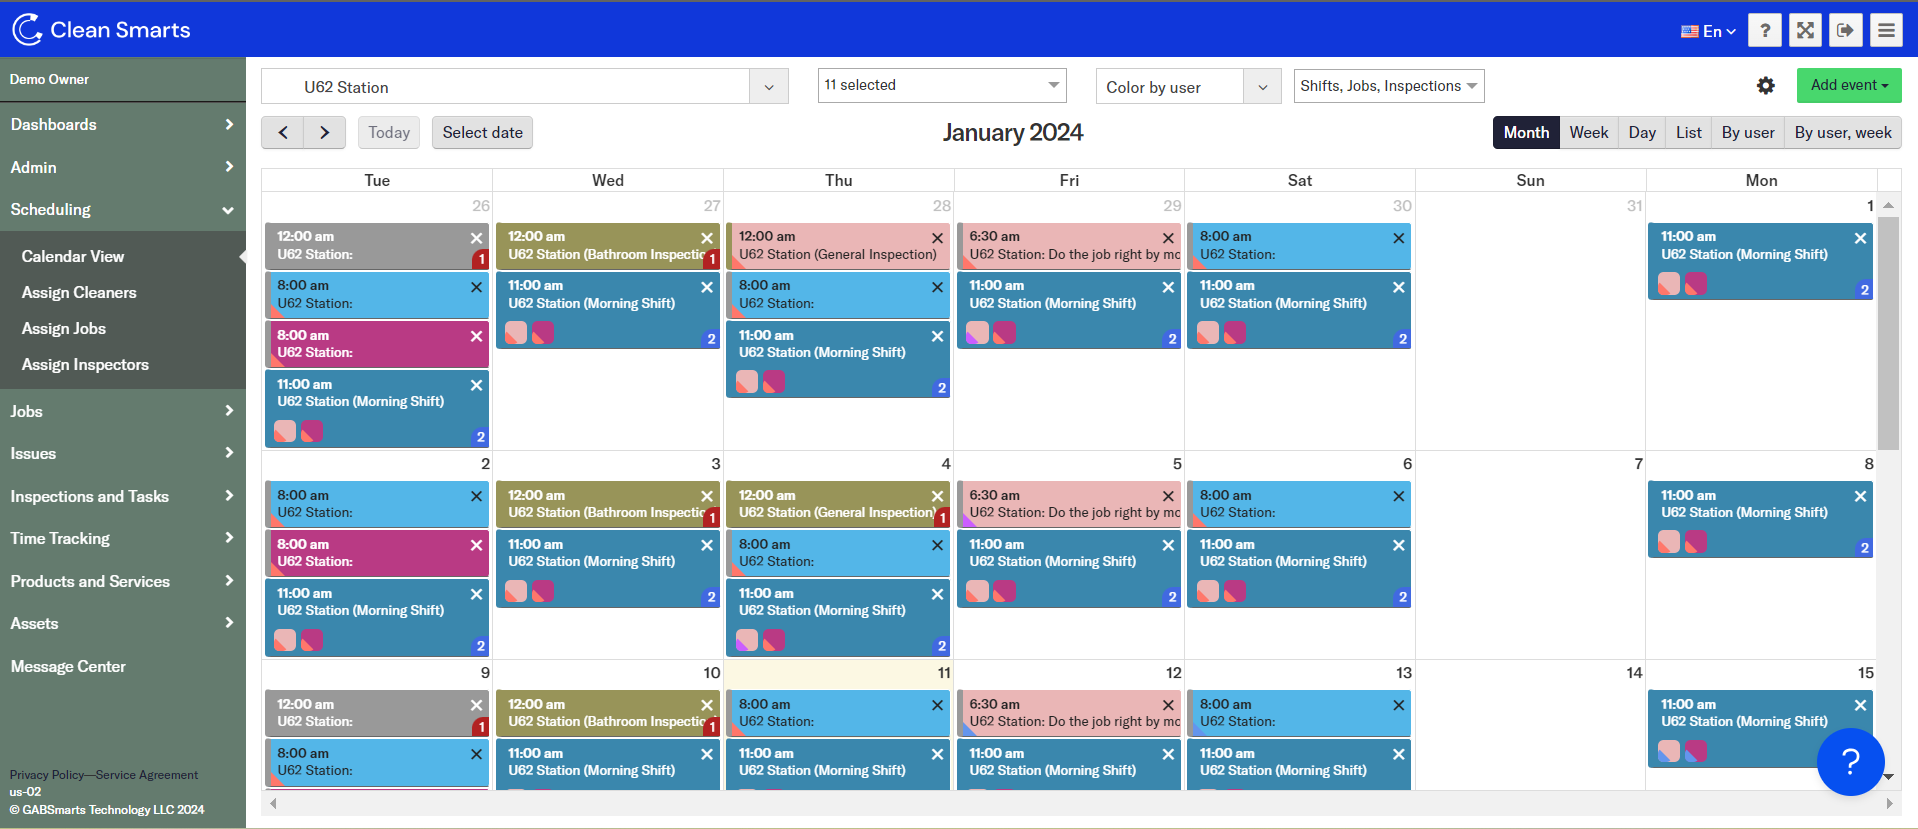Toggle fullscreen with the expand icon
The width and height of the screenshot is (1918, 829).
(1805, 31)
